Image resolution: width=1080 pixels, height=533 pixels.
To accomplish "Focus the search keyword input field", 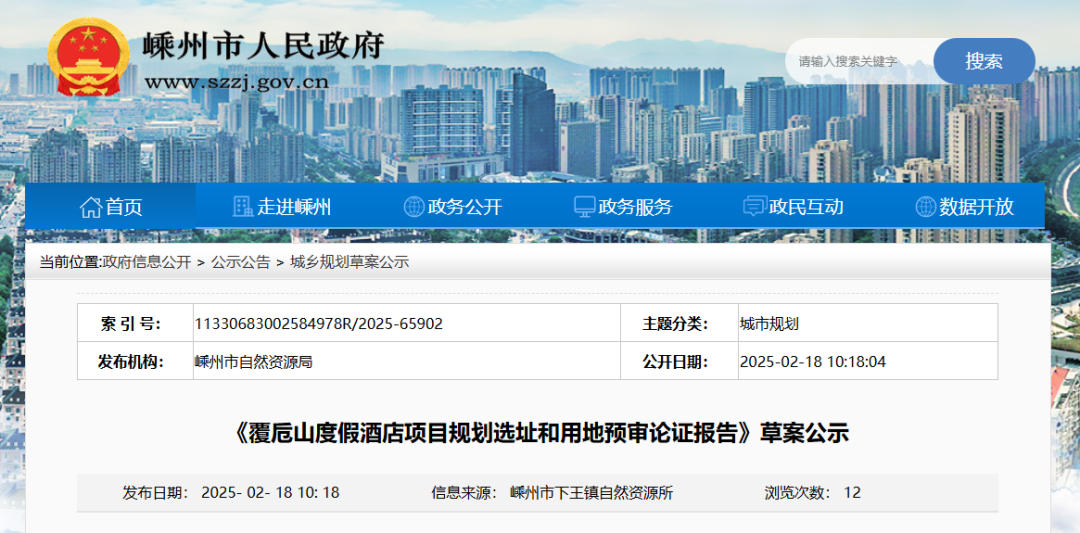I will tap(858, 61).
